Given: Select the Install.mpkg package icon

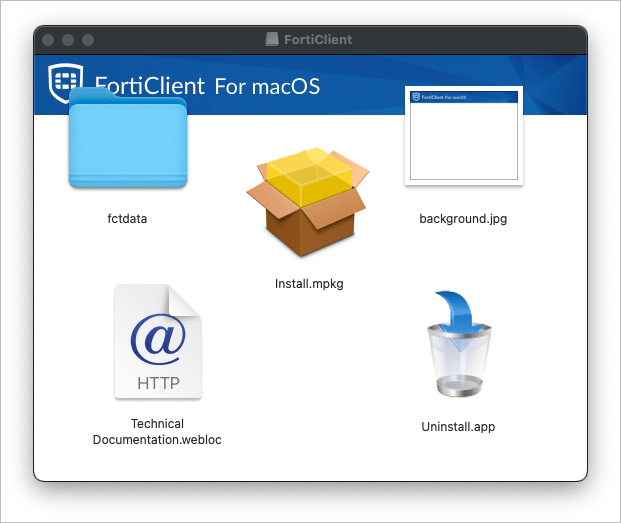Looking at the screenshot, I should click(308, 202).
